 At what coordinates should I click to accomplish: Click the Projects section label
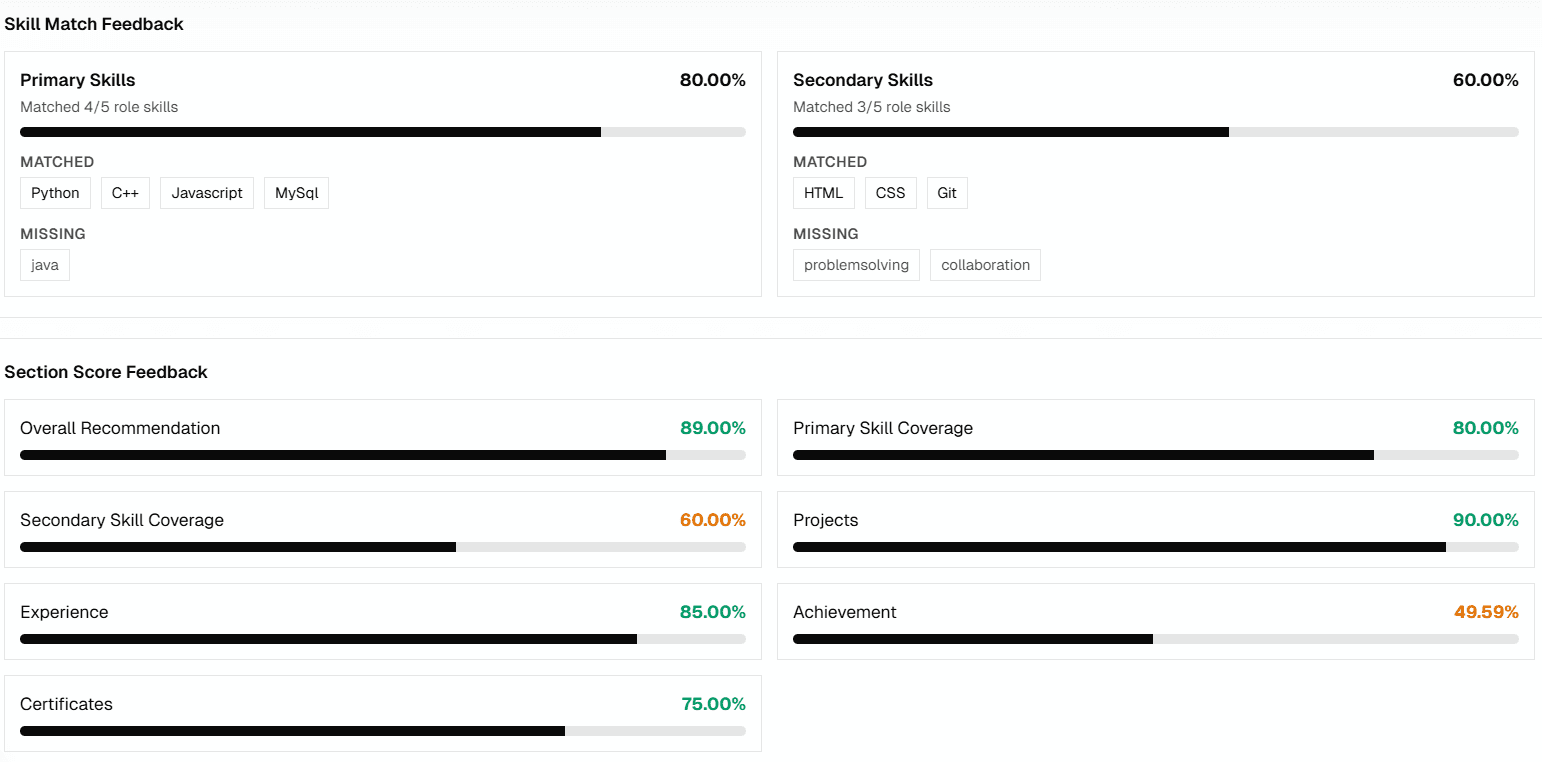coord(826,520)
